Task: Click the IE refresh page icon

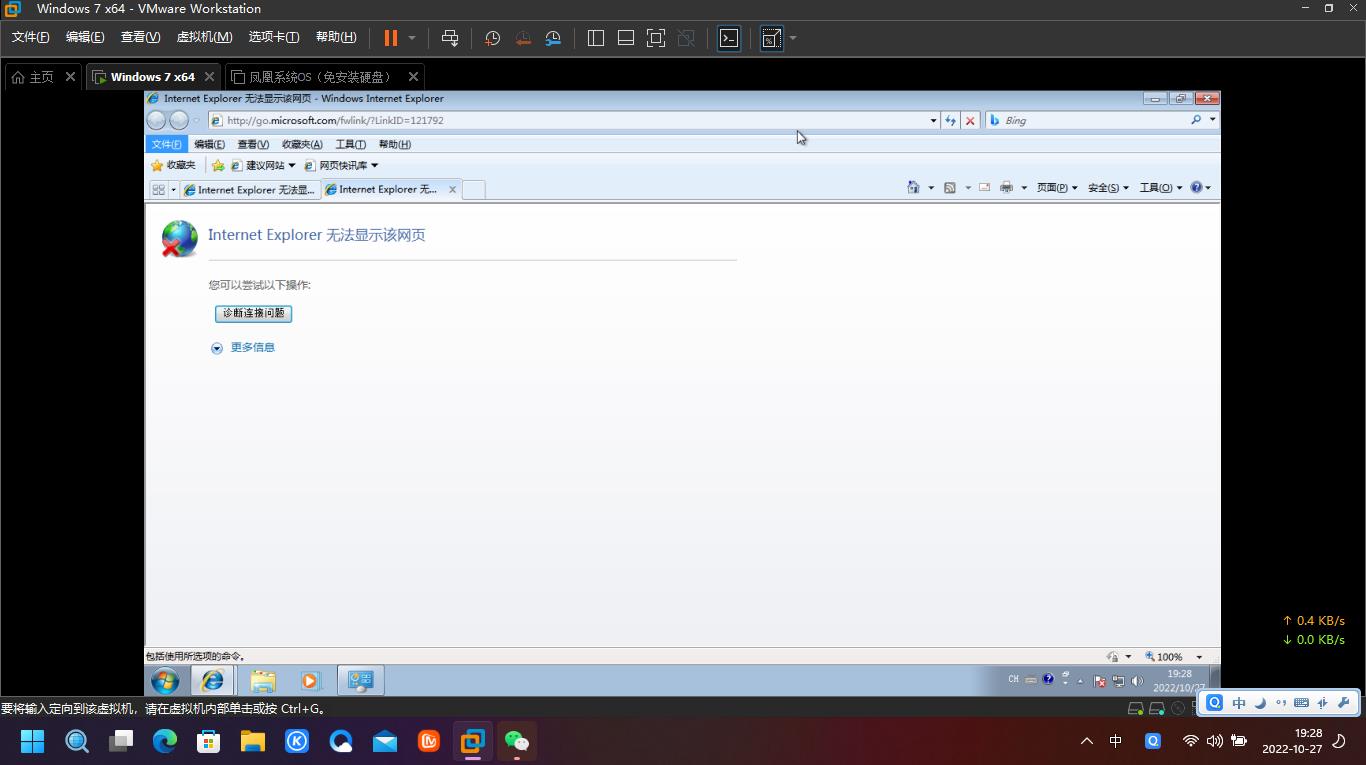Action: point(950,120)
